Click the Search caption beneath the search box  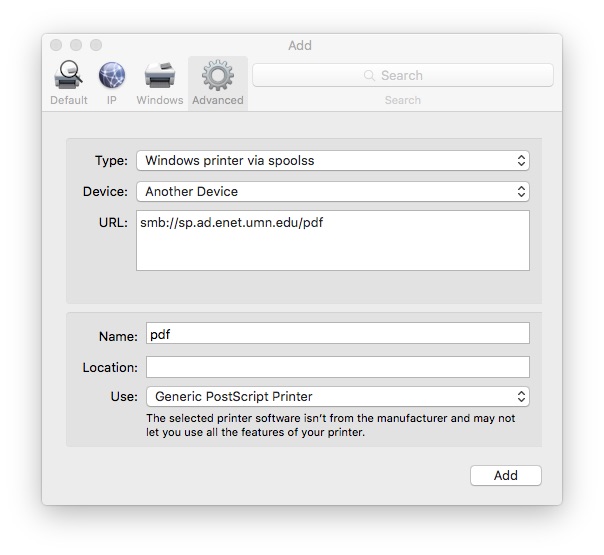pos(402,100)
